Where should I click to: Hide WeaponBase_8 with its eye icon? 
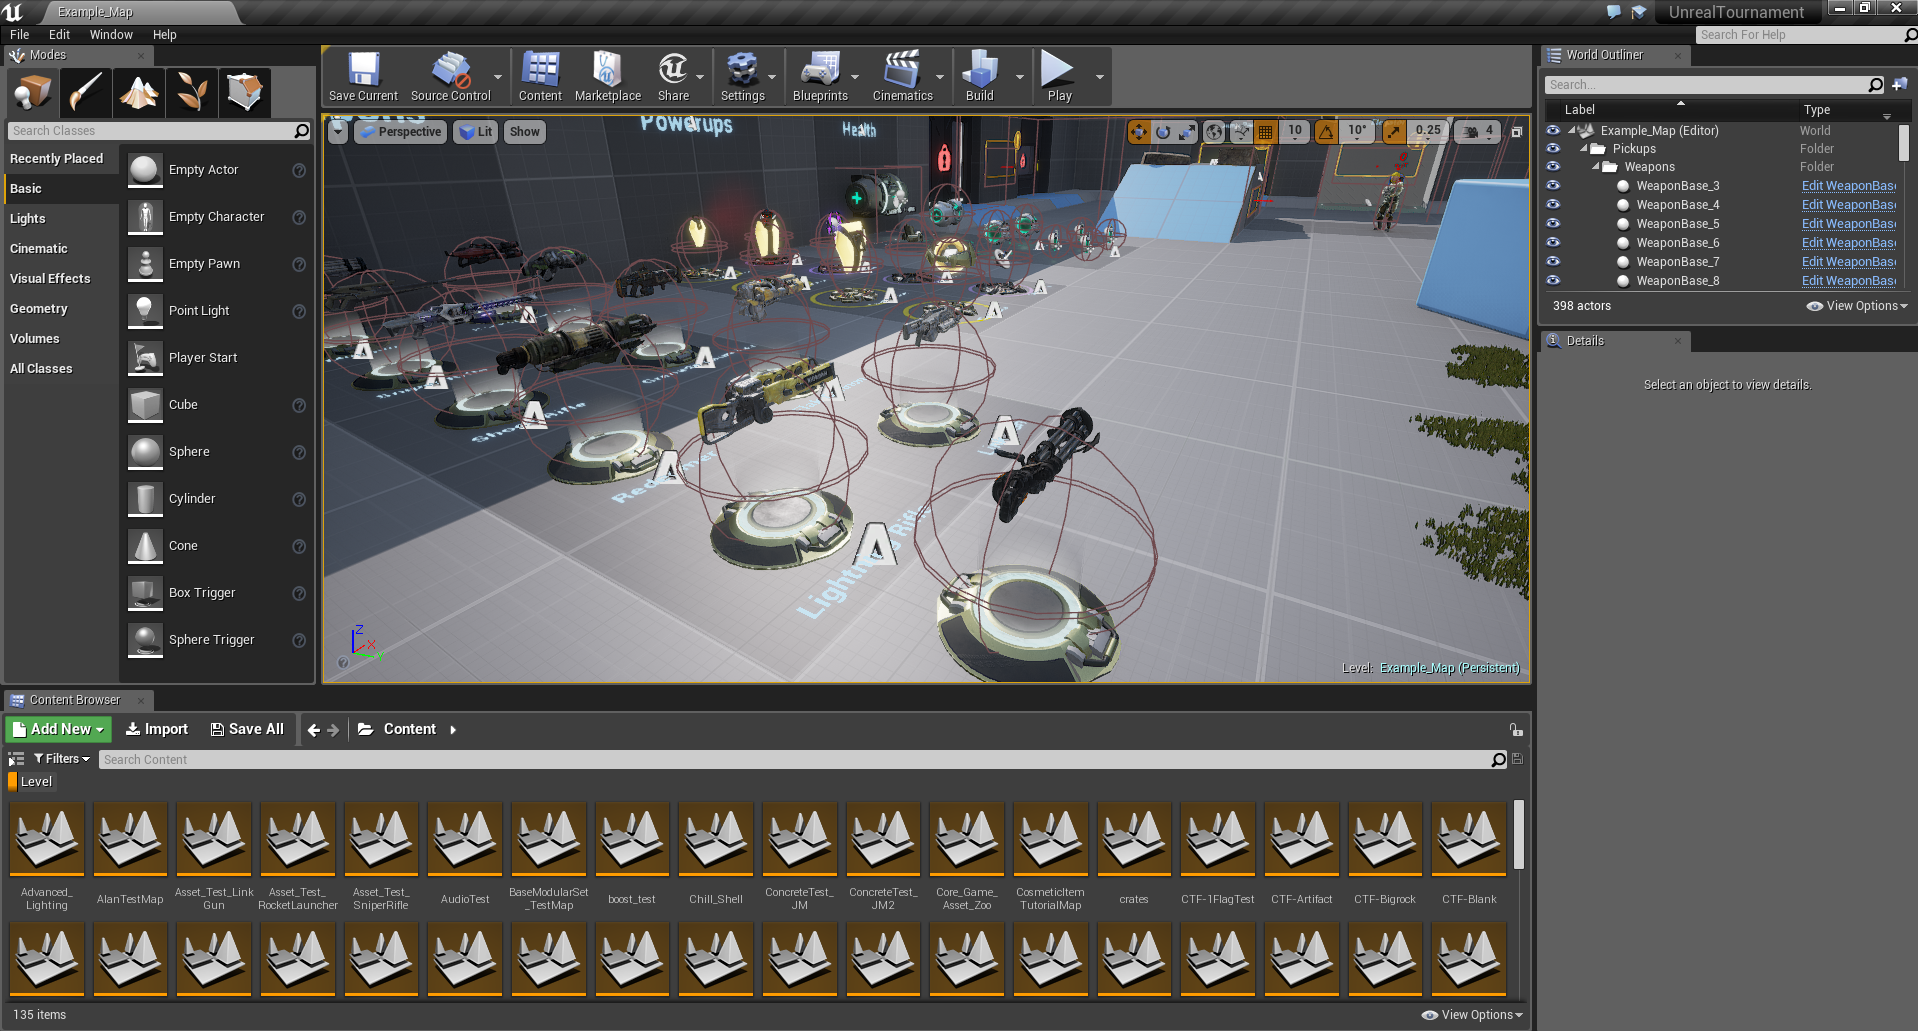pos(1553,280)
